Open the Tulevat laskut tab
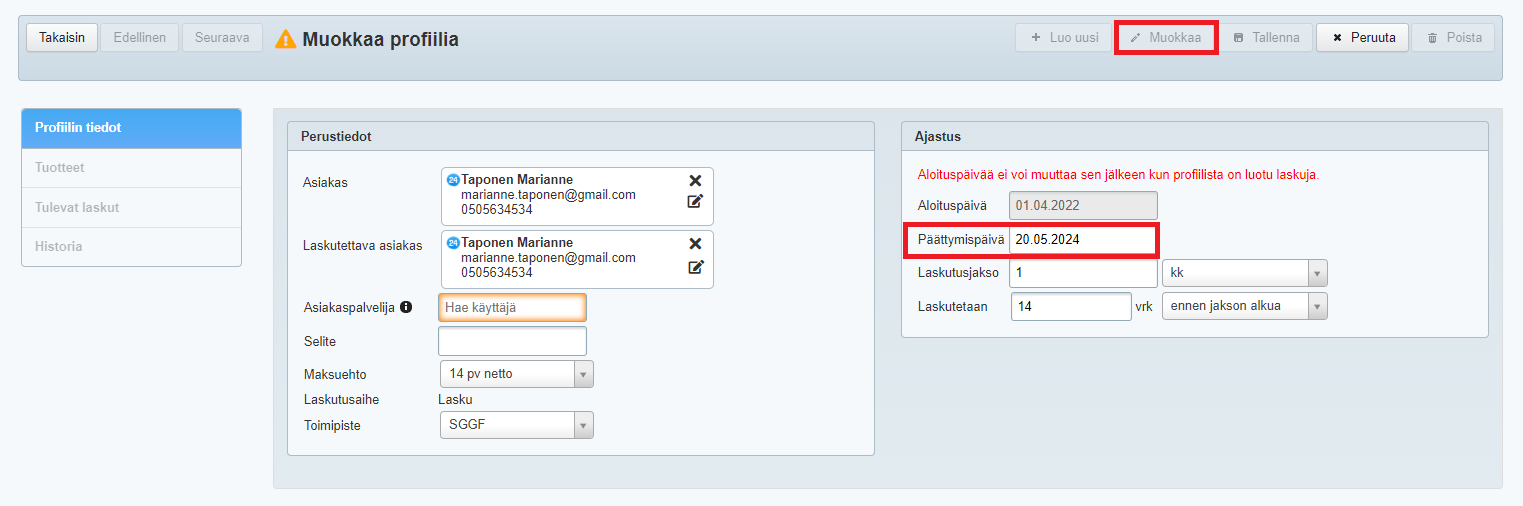Image resolution: width=1523 pixels, height=506 pixels. coord(131,208)
